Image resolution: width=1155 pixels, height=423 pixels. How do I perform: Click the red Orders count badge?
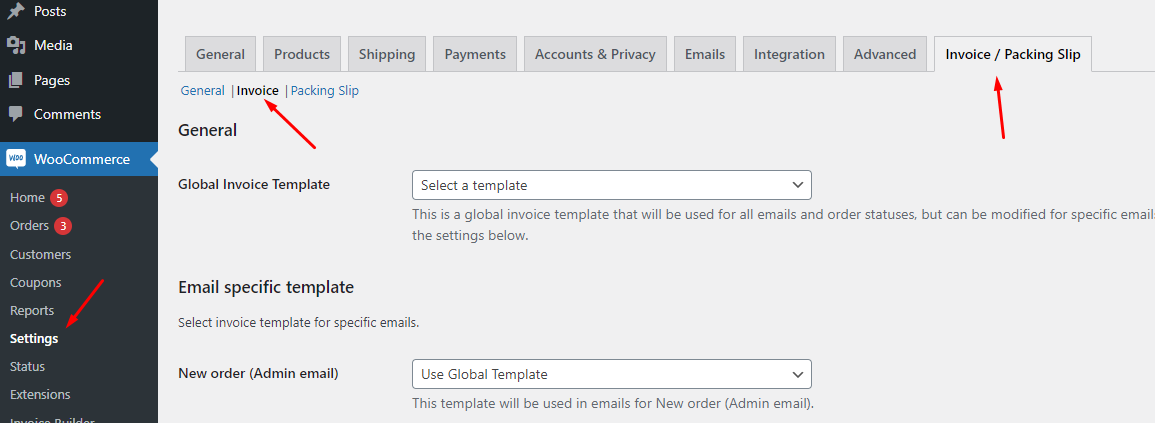point(63,226)
